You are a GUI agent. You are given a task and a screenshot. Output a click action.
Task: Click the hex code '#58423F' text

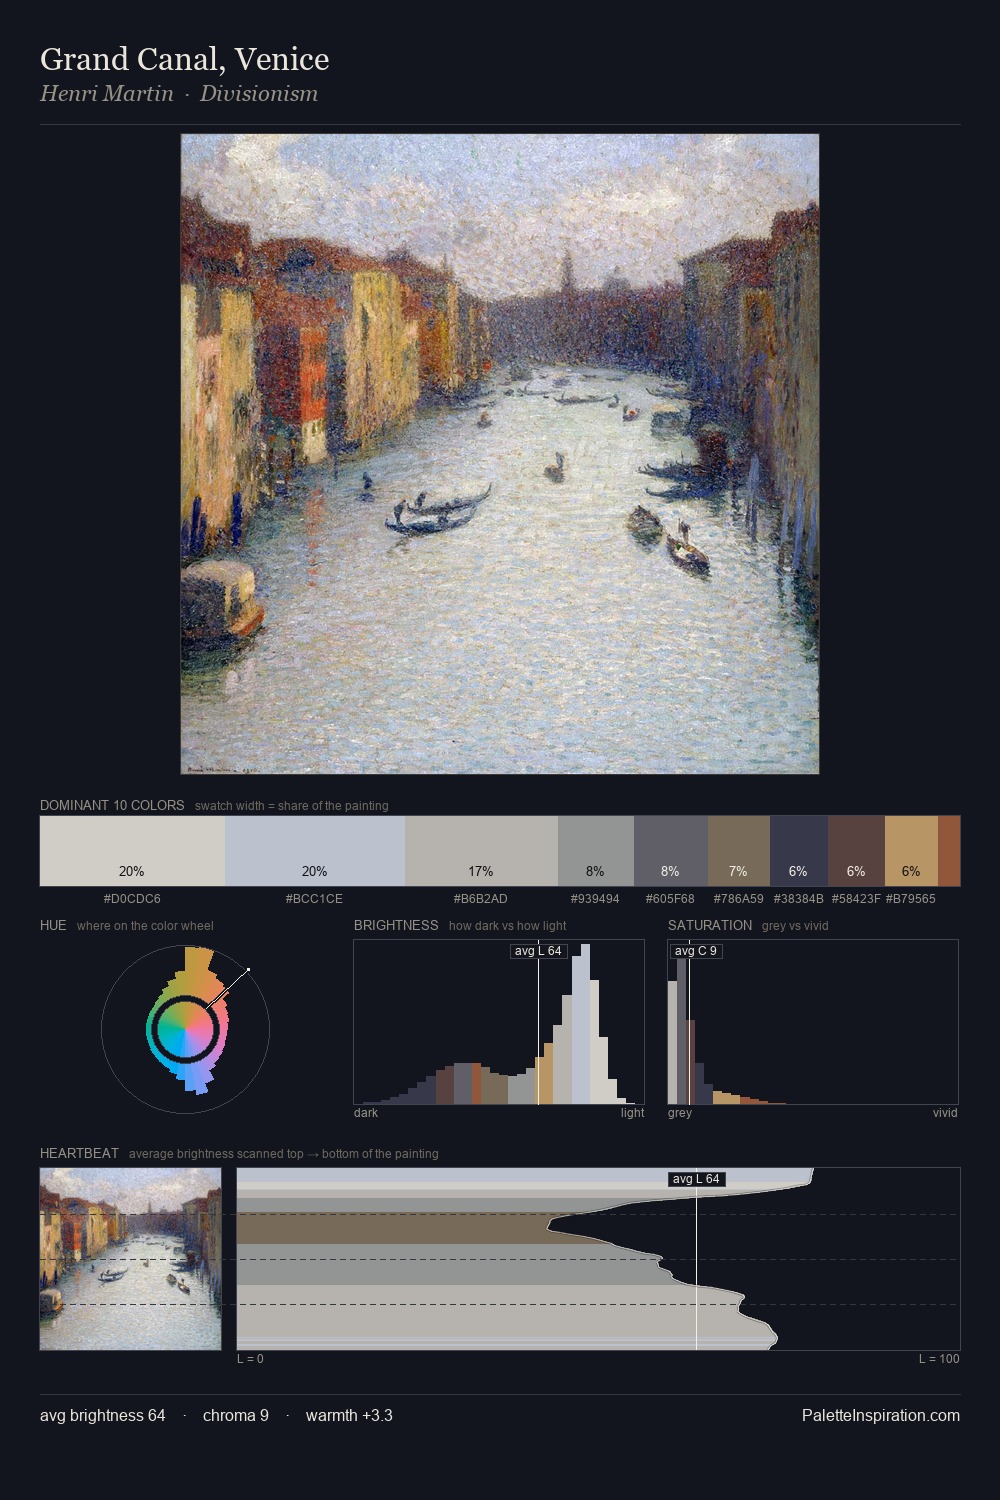click(x=856, y=899)
